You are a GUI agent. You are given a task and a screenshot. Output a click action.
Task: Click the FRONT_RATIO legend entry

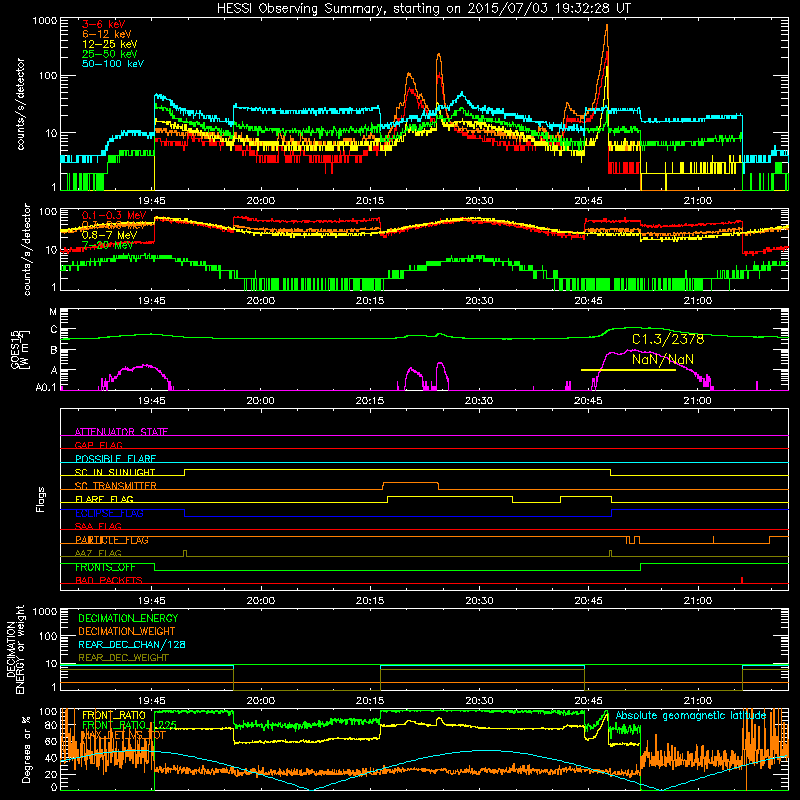click(x=114, y=715)
